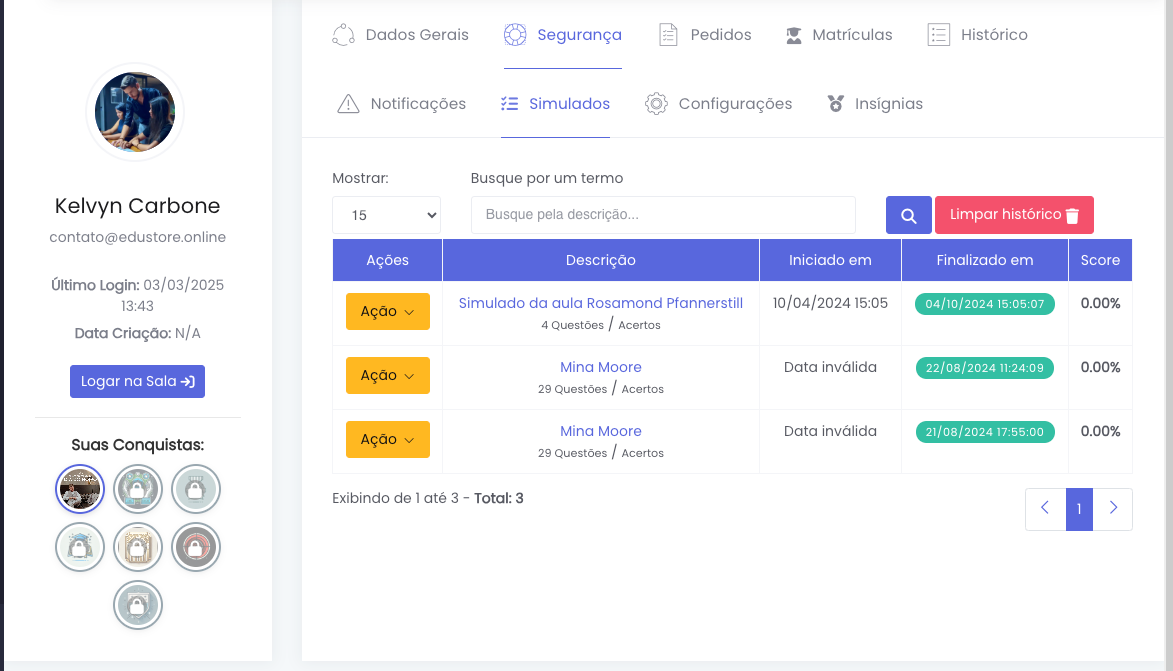Expand Ação dropdown for second Mina Moore row
Image resolution: width=1173 pixels, height=671 pixels.
coord(387,439)
